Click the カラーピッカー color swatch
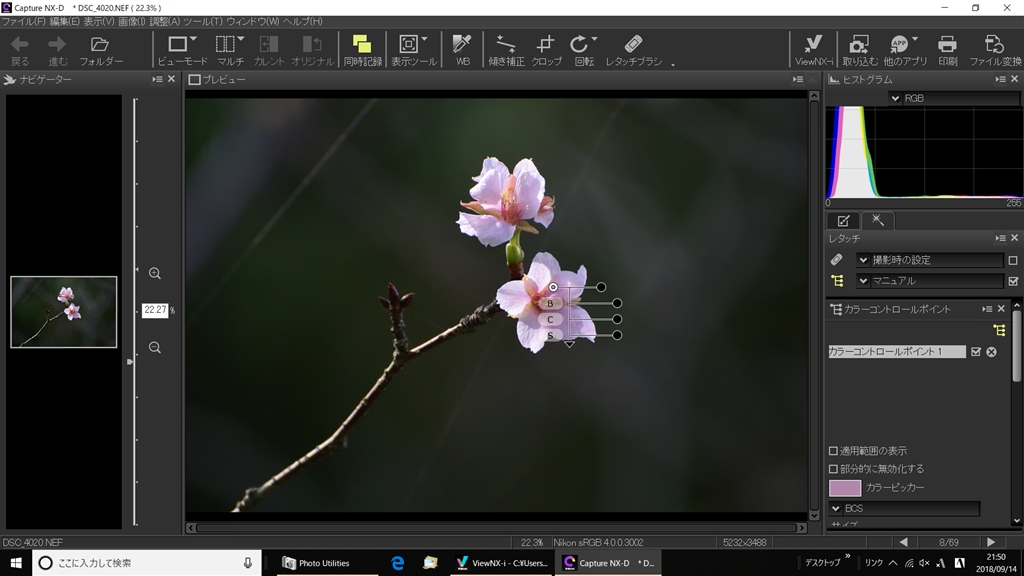1024x576 pixels. (x=844, y=488)
